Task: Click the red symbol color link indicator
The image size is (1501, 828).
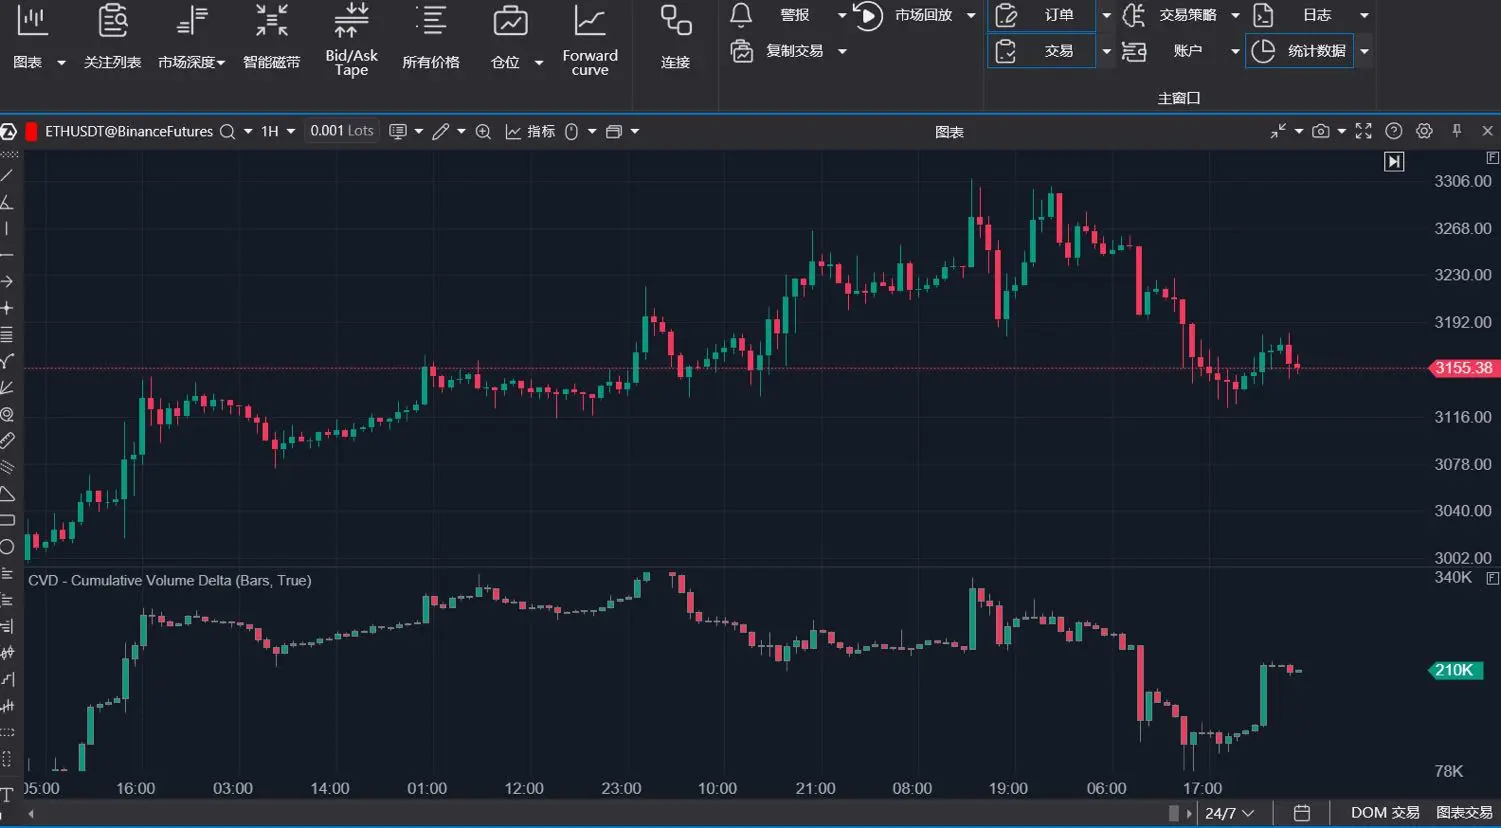Action: (32, 131)
